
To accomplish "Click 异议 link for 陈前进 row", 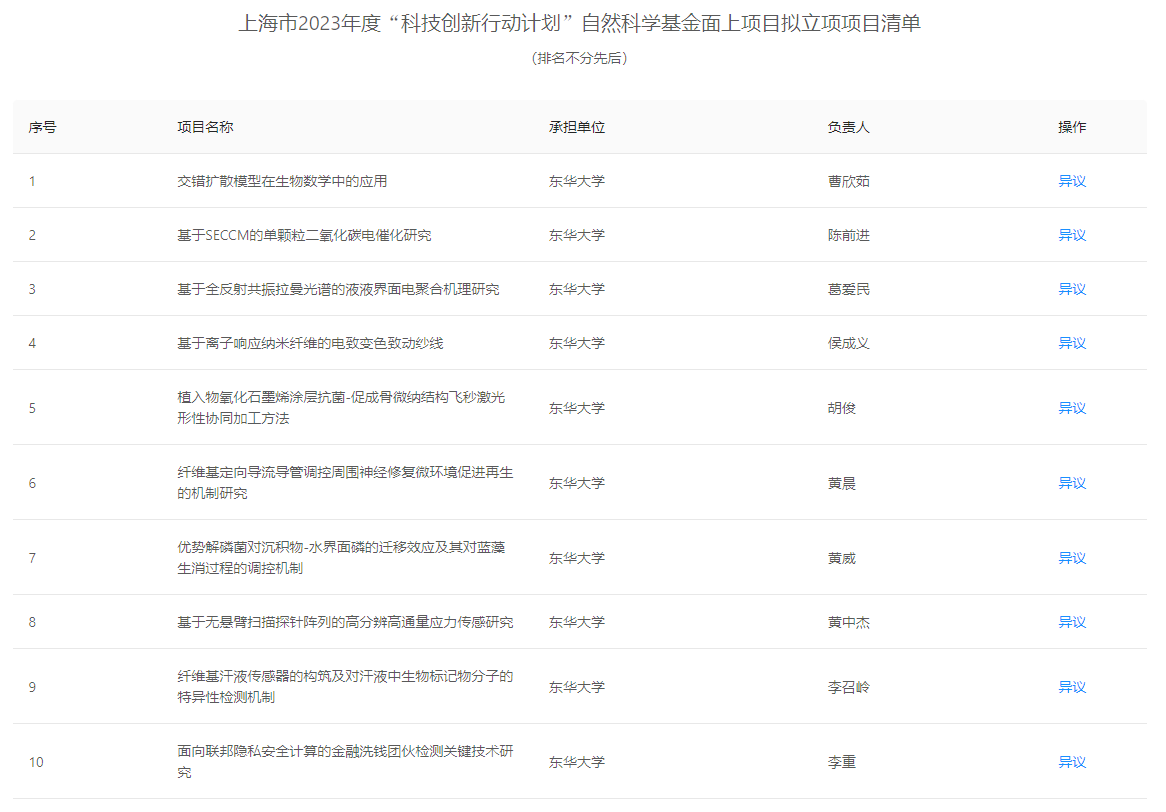I will [1072, 235].
